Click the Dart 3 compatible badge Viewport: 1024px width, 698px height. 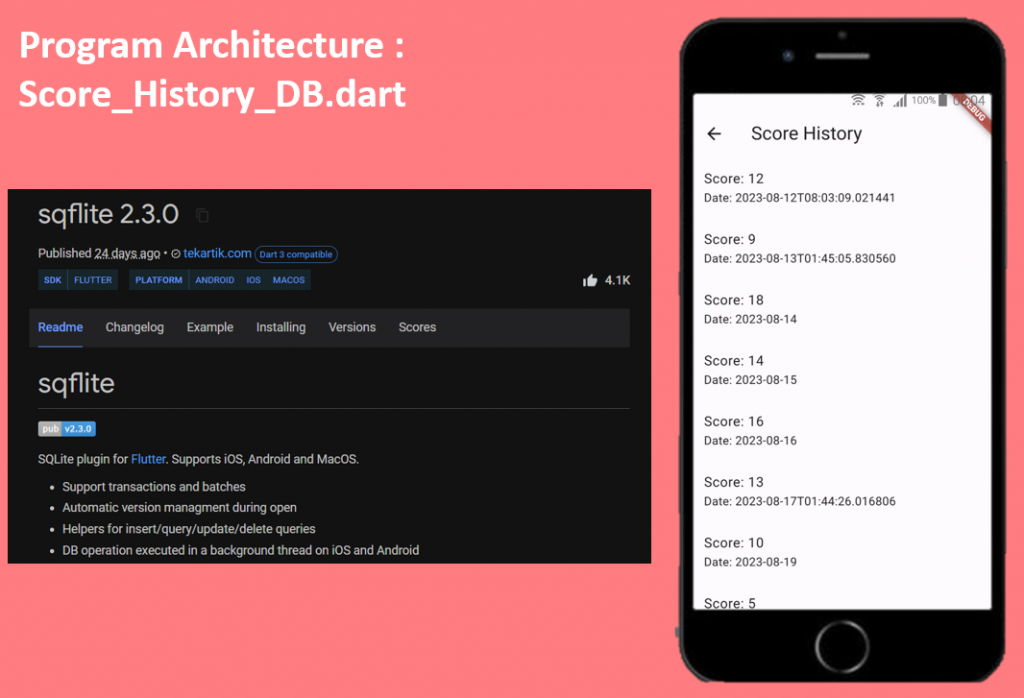coord(296,254)
